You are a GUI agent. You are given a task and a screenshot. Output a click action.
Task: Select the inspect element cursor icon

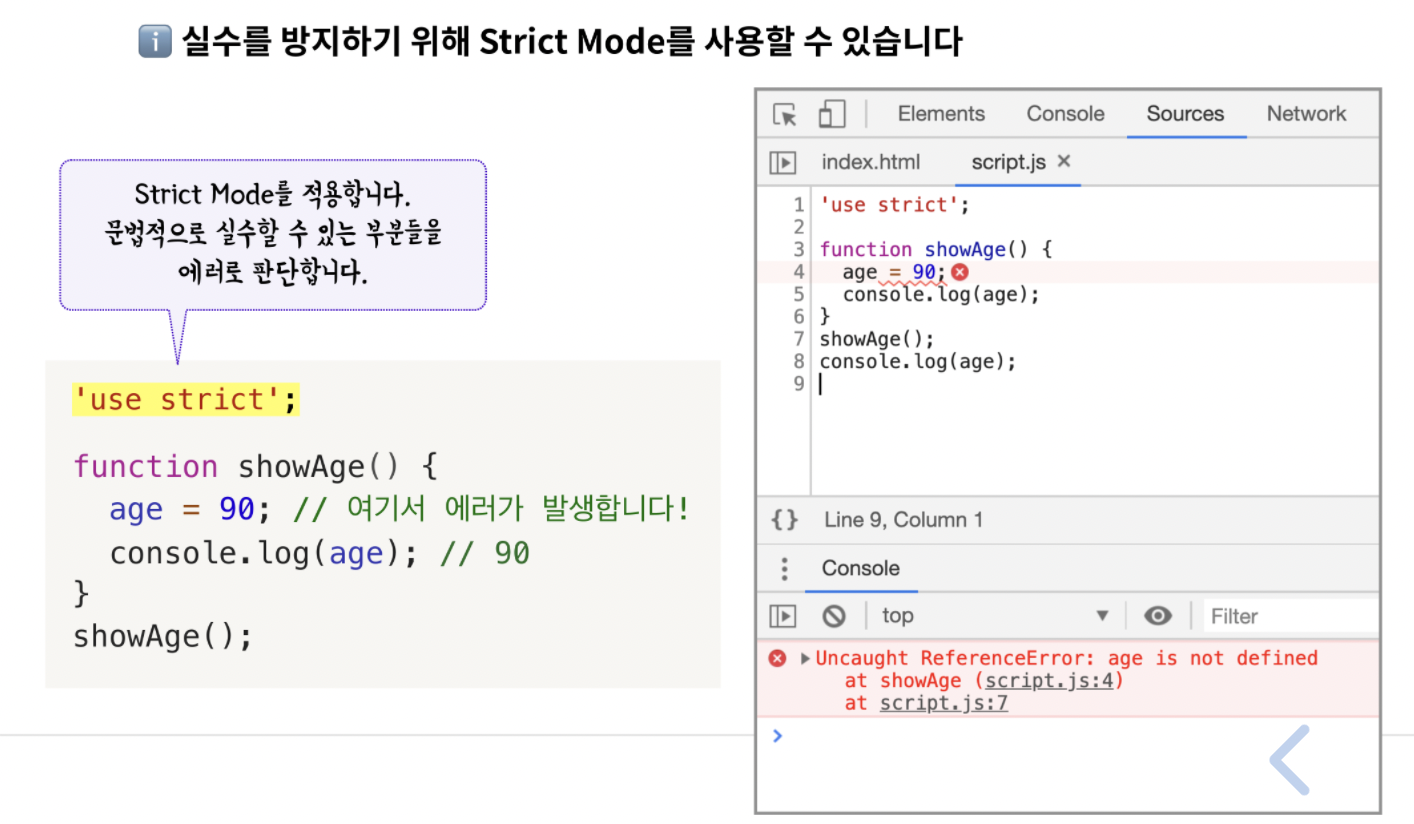pyautogui.click(x=785, y=114)
